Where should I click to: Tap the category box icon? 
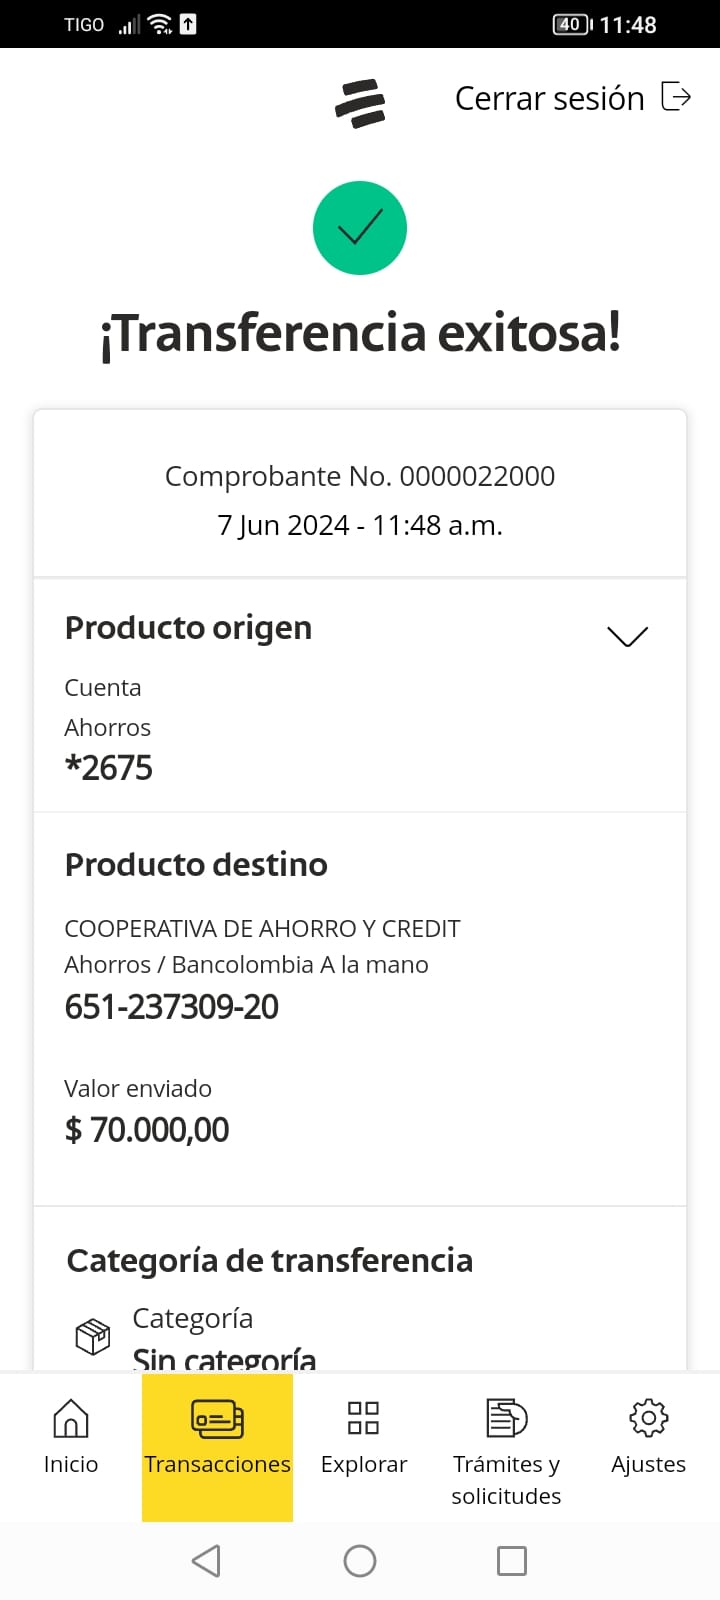point(93,1336)
